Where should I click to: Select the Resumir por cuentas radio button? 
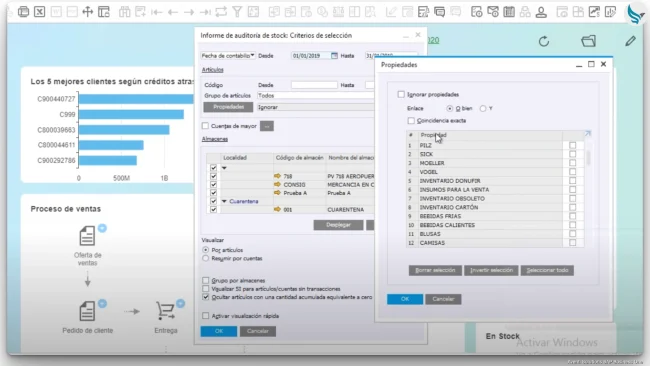[x=206, y=258]
